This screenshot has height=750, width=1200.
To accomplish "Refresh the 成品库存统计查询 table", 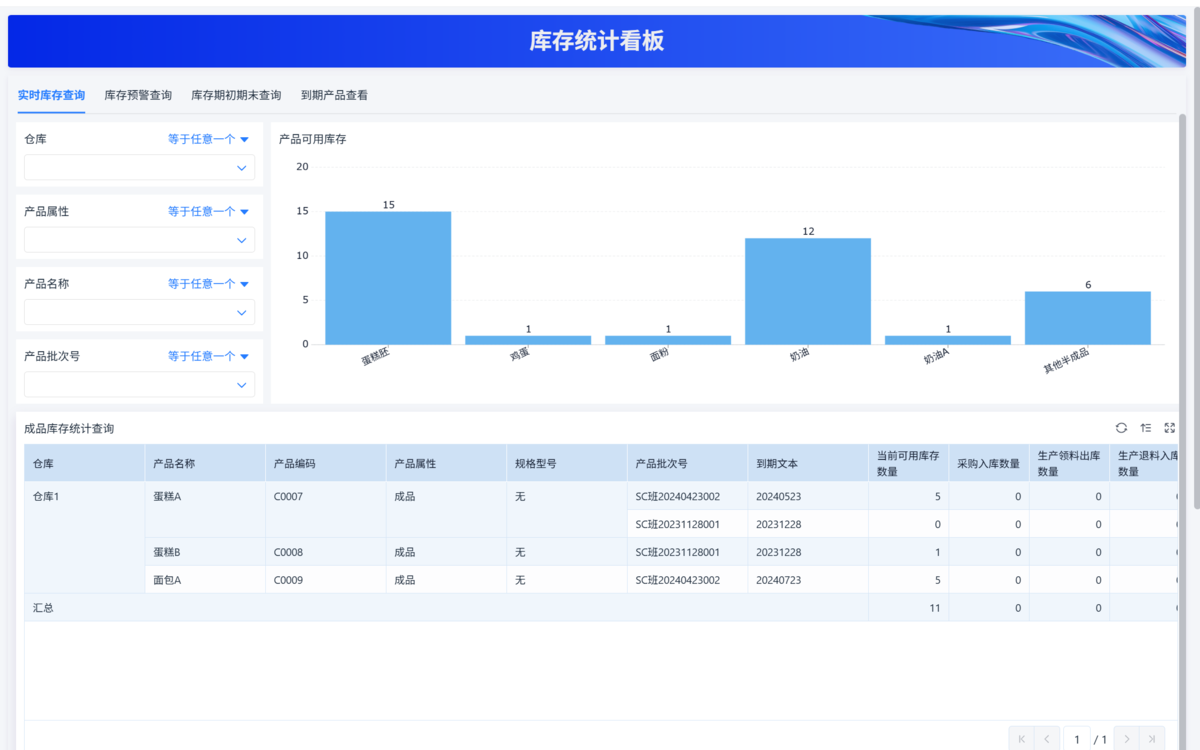I will 1121,428.
